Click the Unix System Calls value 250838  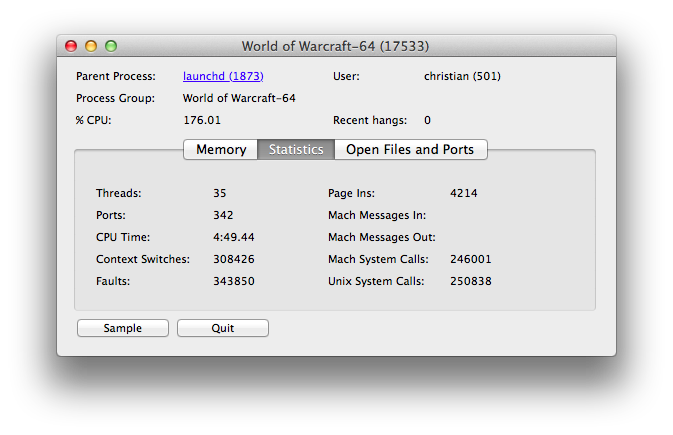point(471,281)
